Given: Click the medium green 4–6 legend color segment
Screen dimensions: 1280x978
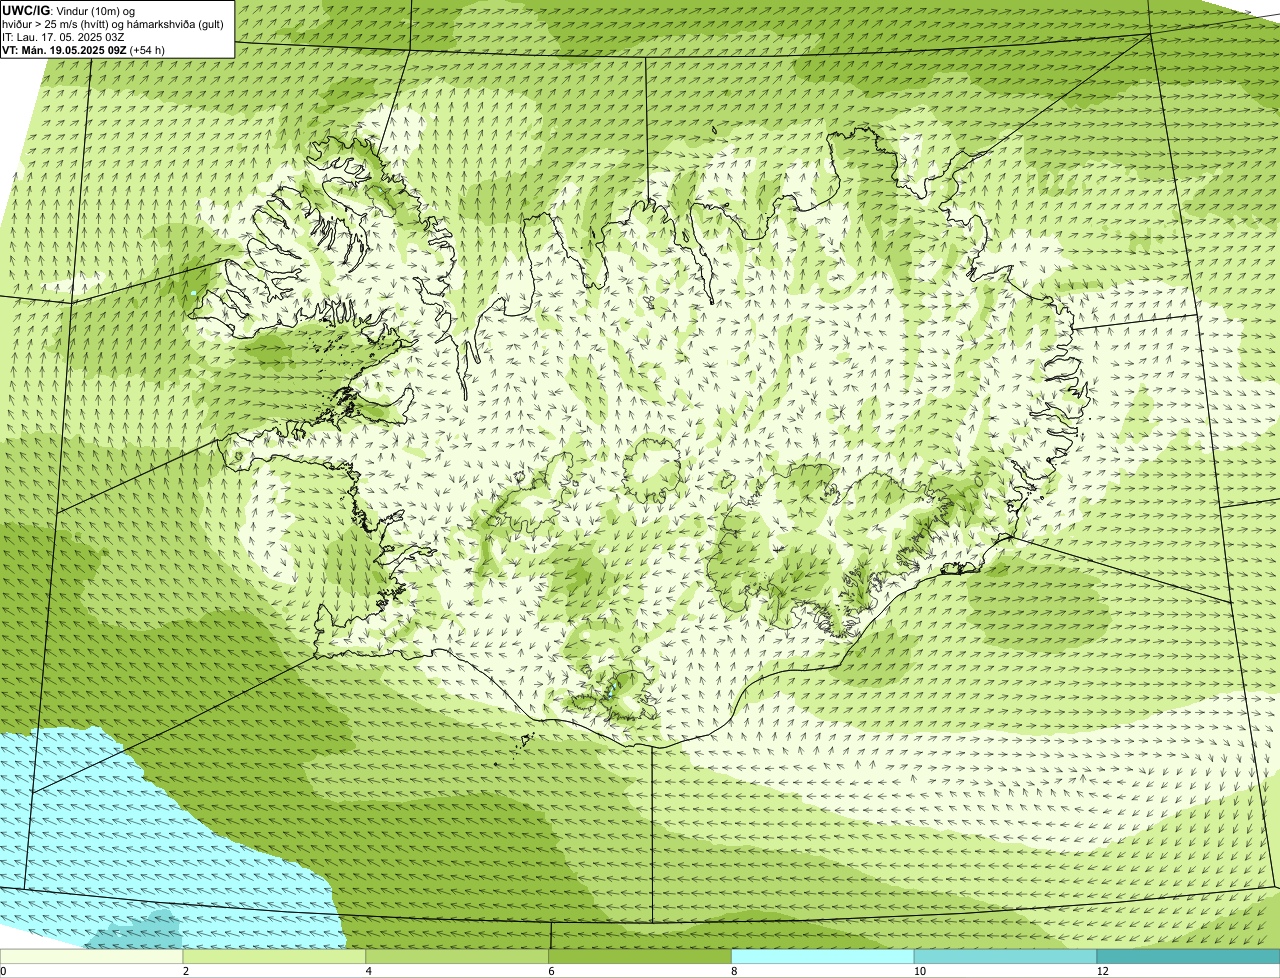Looking at the screenshot, I should pos(457,957).
